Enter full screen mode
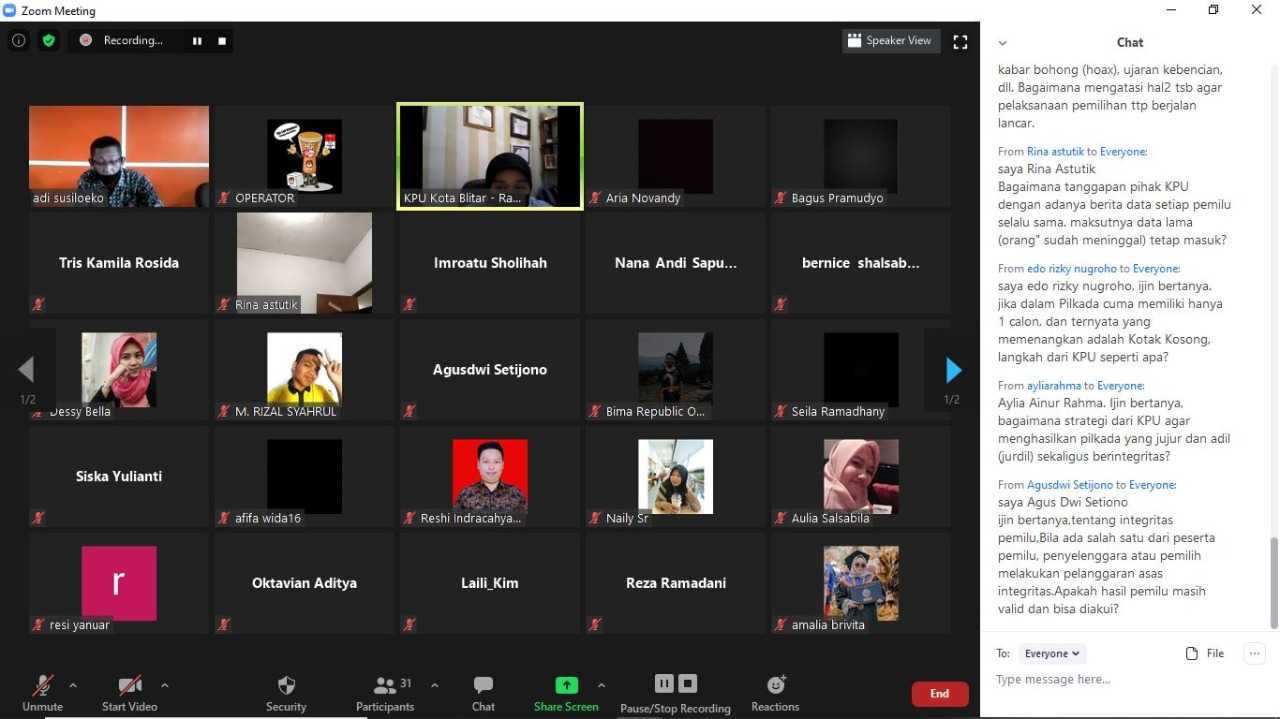Screen dimensions: 1280x719 (x=960, y=41)
